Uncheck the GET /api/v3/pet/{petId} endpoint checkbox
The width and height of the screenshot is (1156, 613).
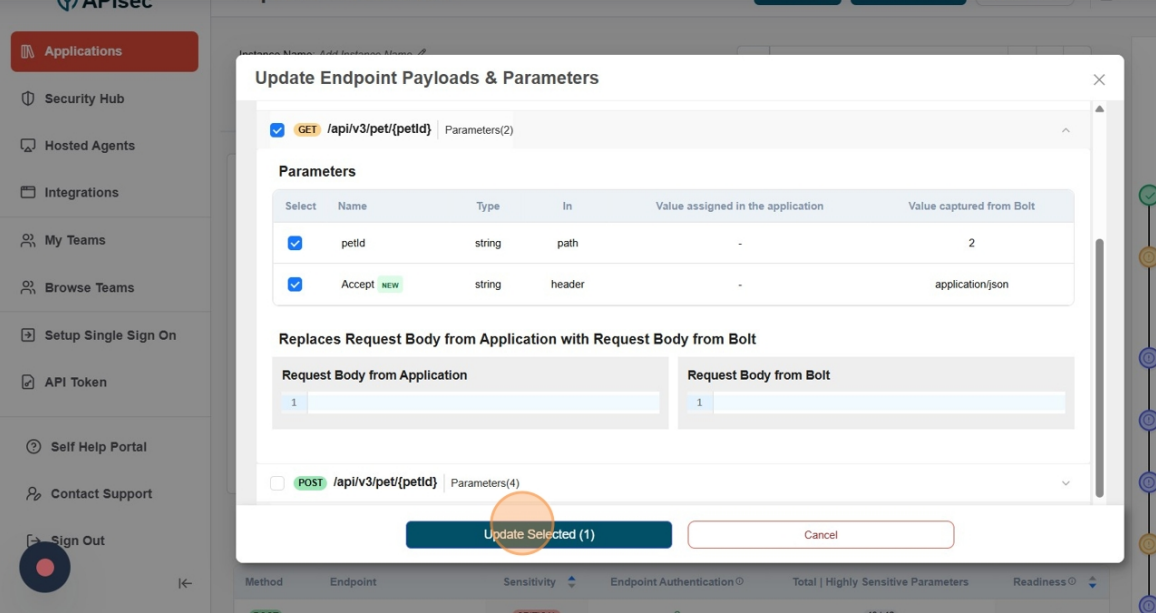click(x=277, y=130)
